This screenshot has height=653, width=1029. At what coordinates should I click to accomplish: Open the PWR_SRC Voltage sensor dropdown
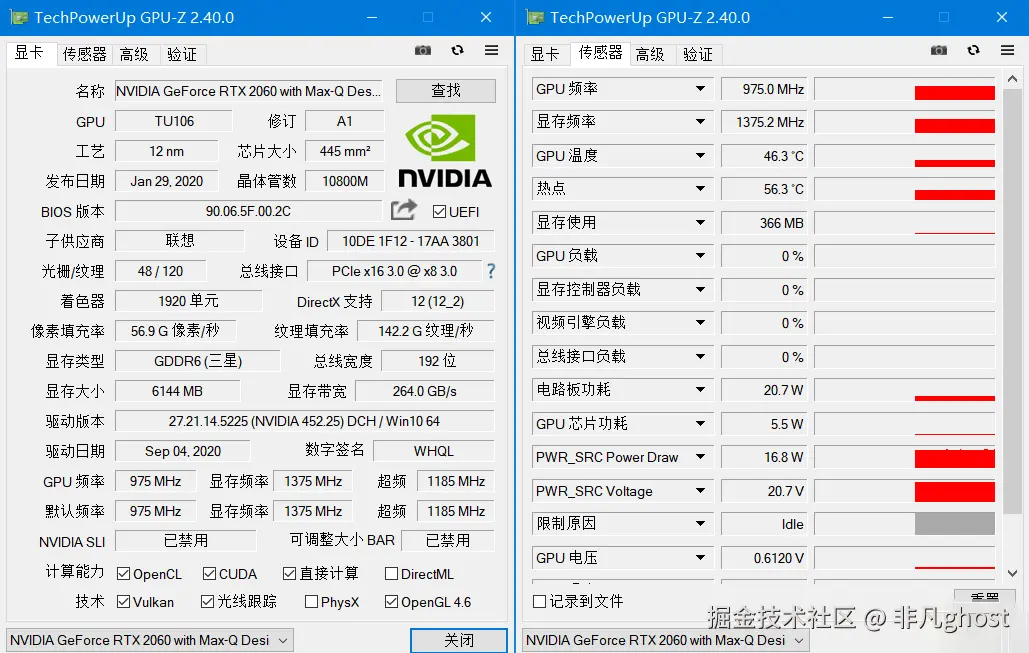pos(700,491)
